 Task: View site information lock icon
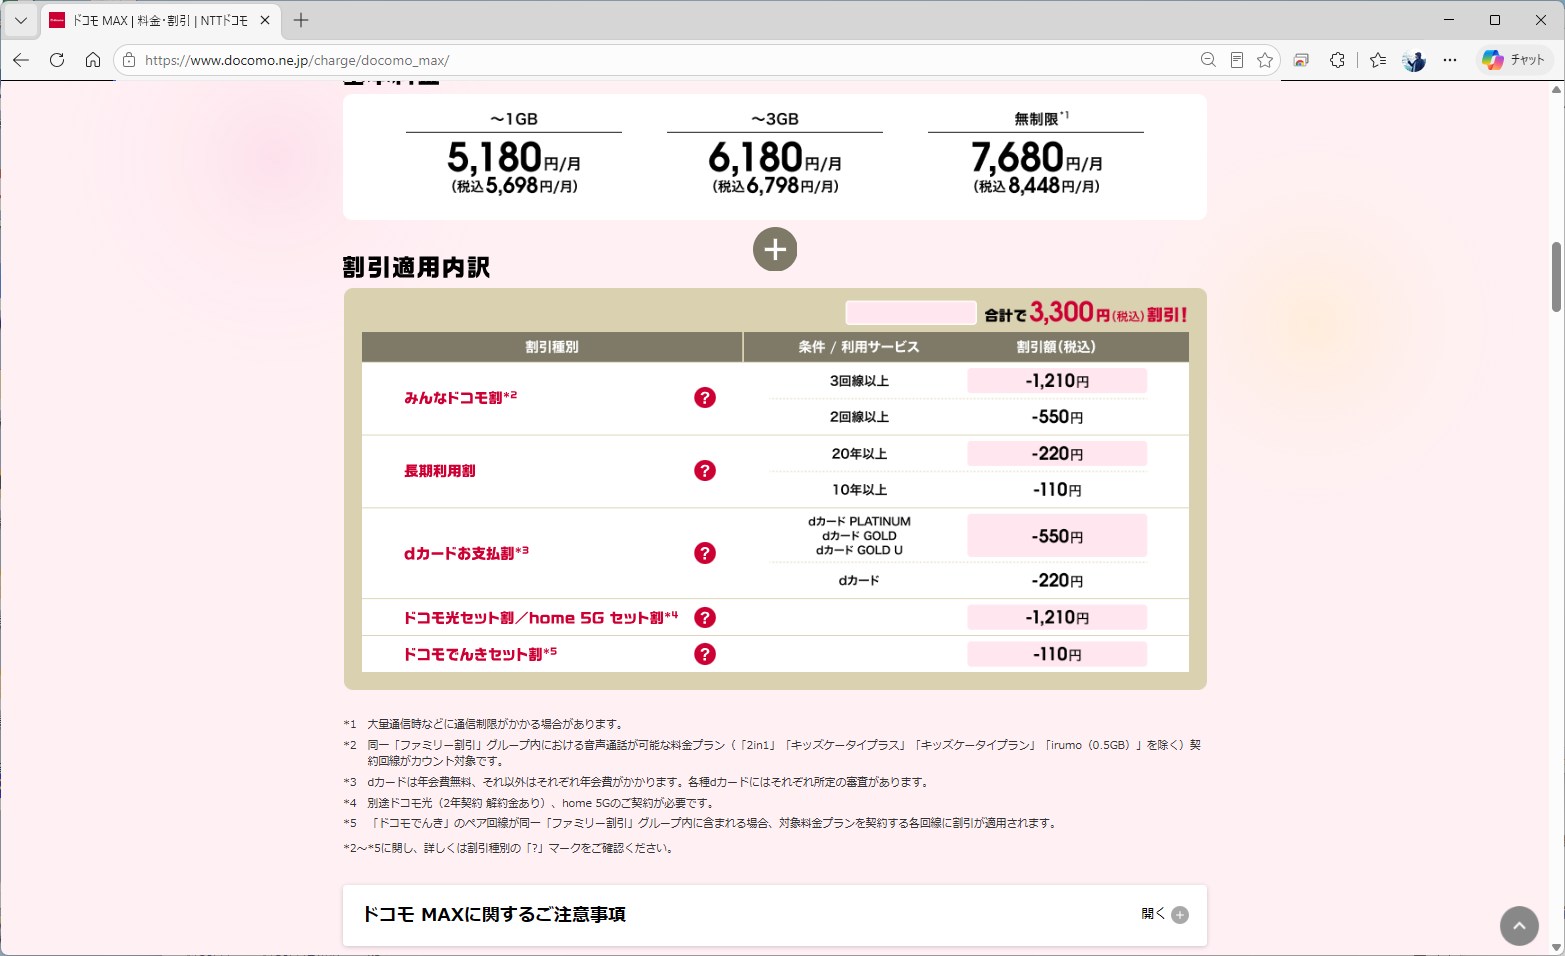pos(129,60)
